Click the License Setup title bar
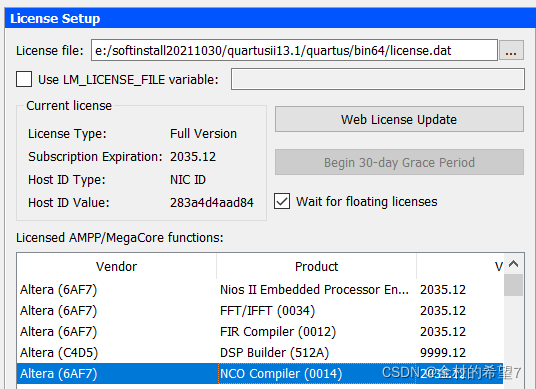 click(270, 18)
